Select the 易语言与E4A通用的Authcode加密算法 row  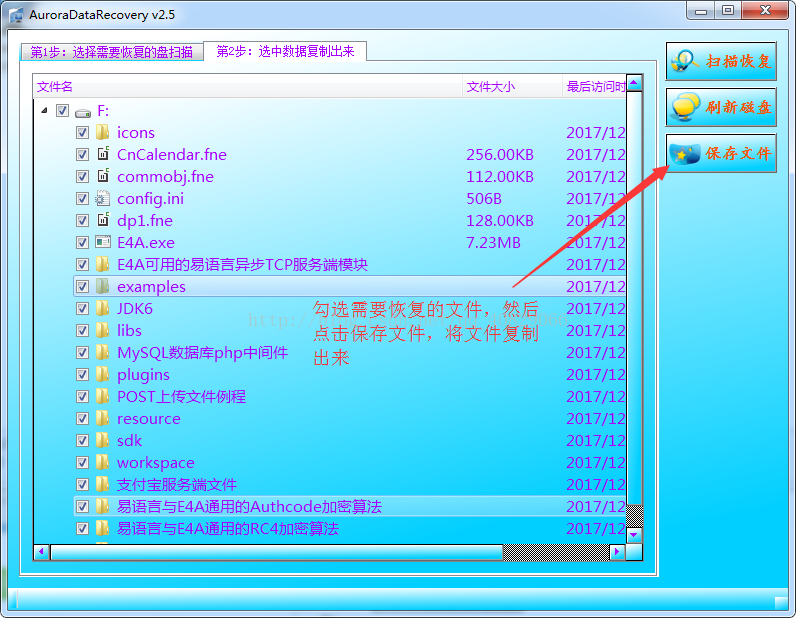coord(350,506)
